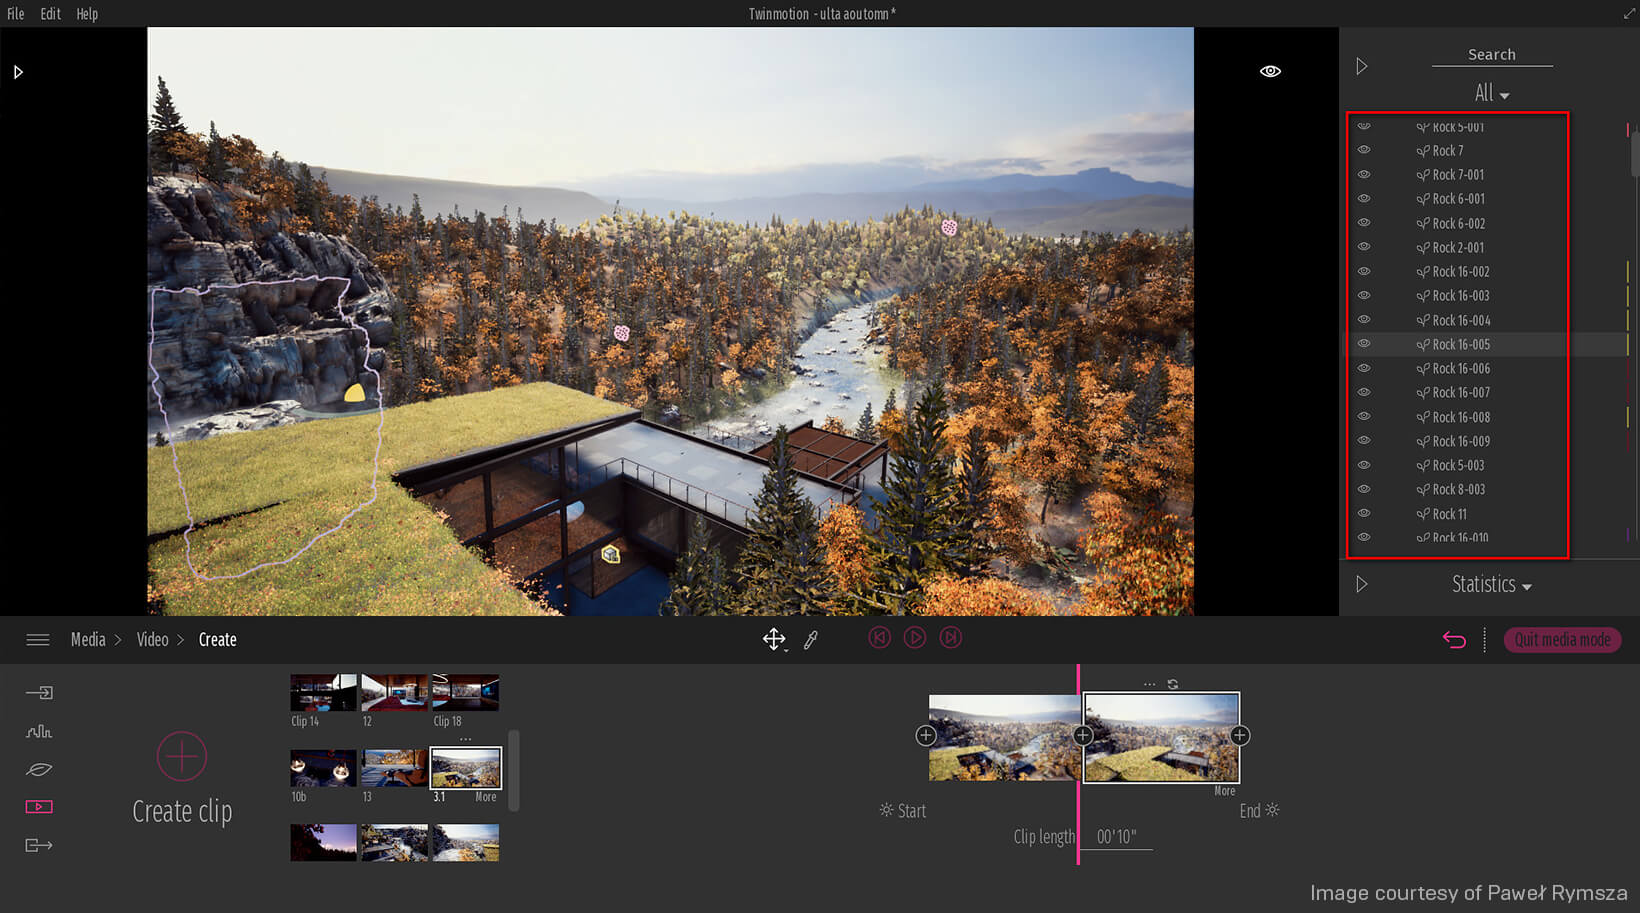
Task: Open the audio ambience panel in the left sidebar
Action: [x=38, y=731]
